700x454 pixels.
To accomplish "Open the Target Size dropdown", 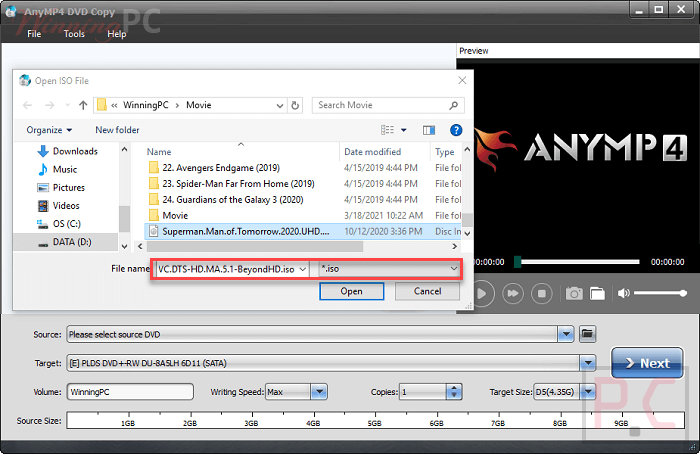I will coord(588,392).
